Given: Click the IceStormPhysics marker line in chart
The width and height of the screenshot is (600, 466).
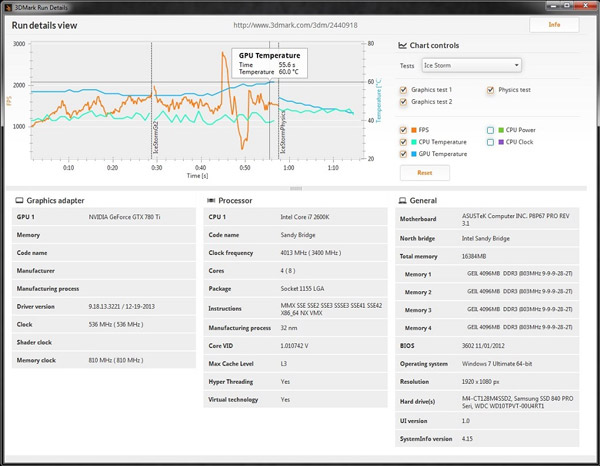Looking at the screenshot, I should [x=279, y=100].
